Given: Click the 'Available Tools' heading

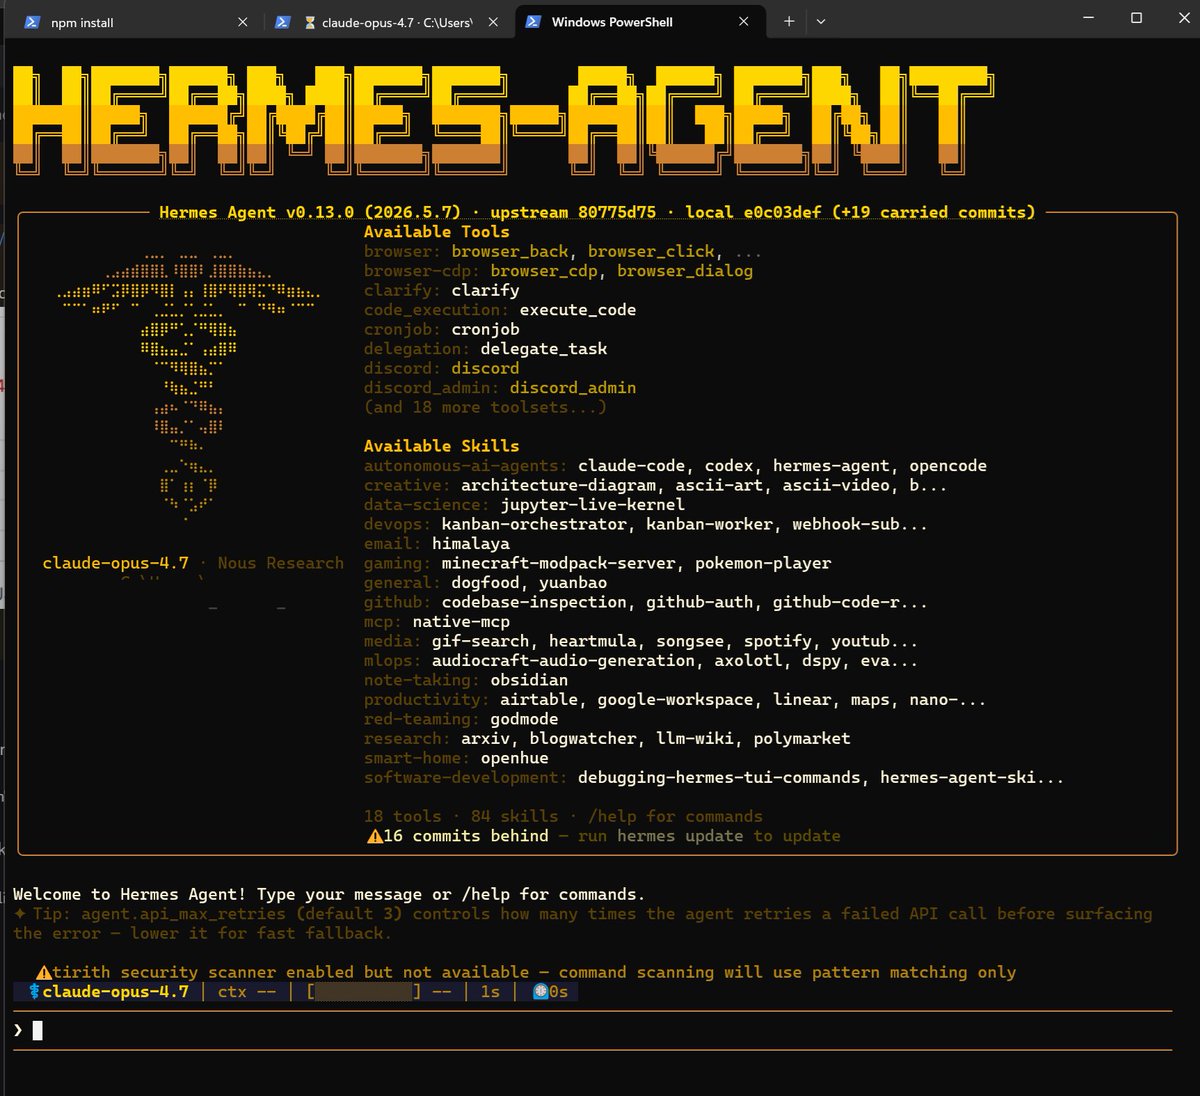Looking at the screenshot, I should point(437,231).
